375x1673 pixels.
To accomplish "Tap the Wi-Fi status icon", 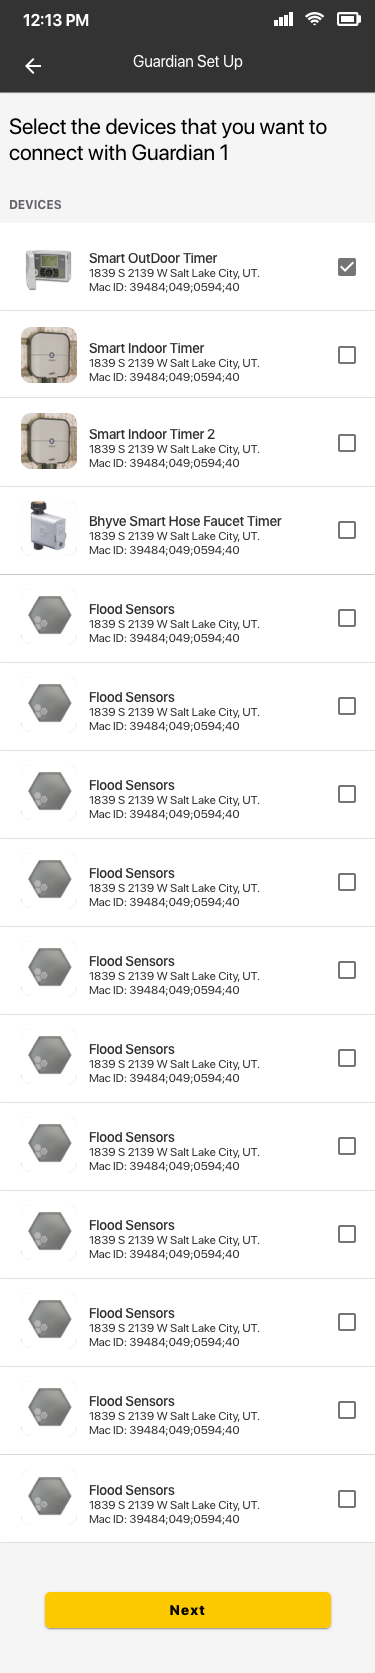I will point(315,19).
